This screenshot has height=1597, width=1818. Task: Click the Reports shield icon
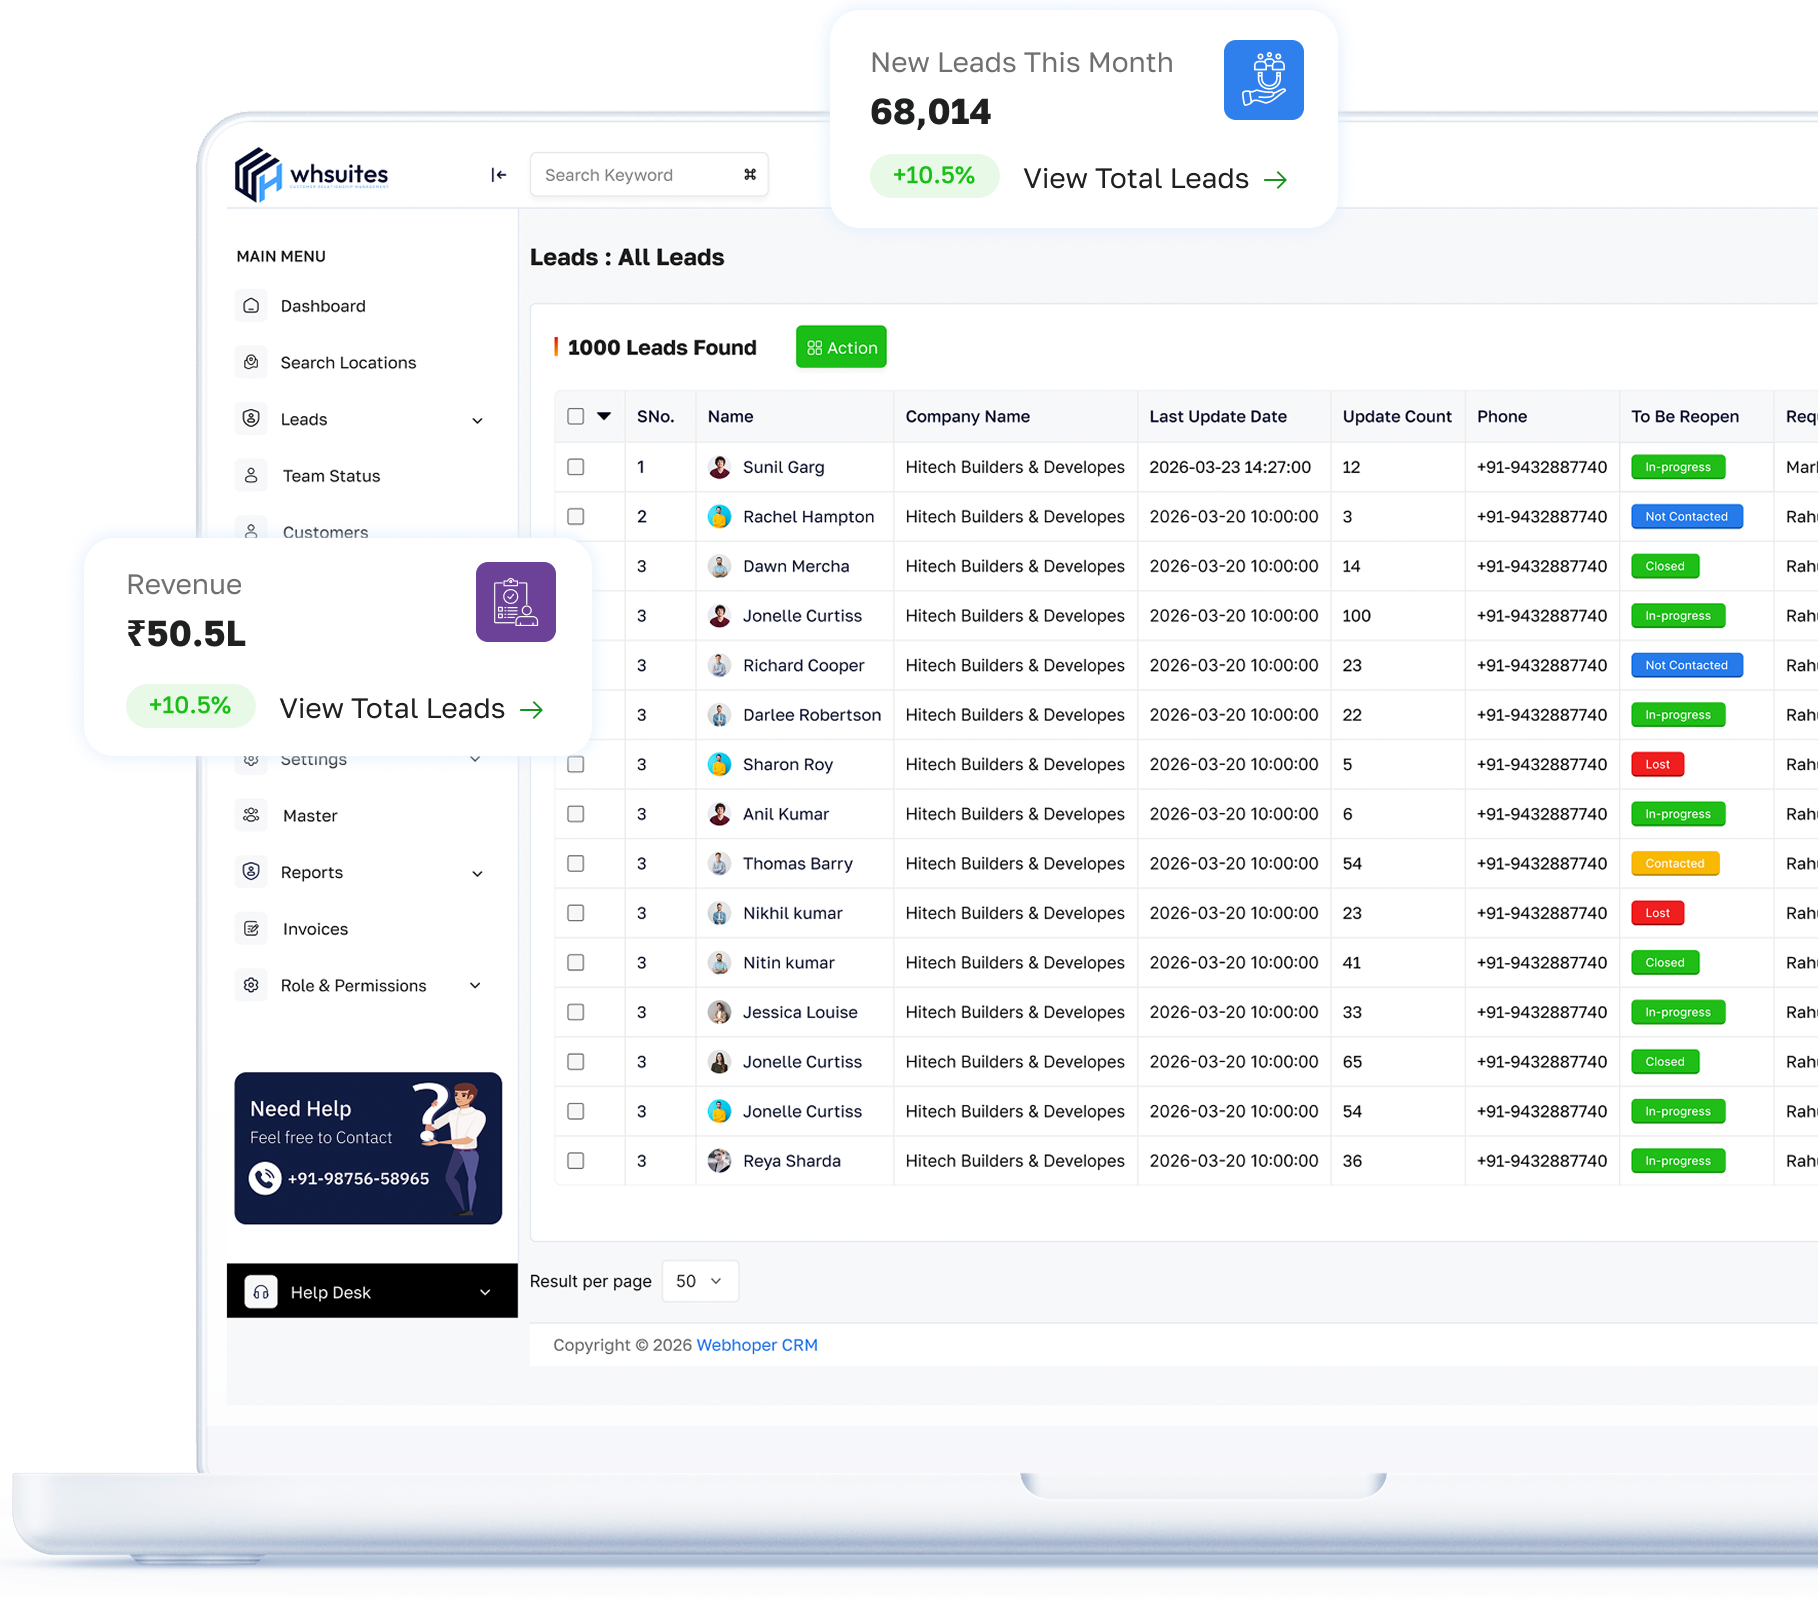pyautogui.click(x=251, y=872)
